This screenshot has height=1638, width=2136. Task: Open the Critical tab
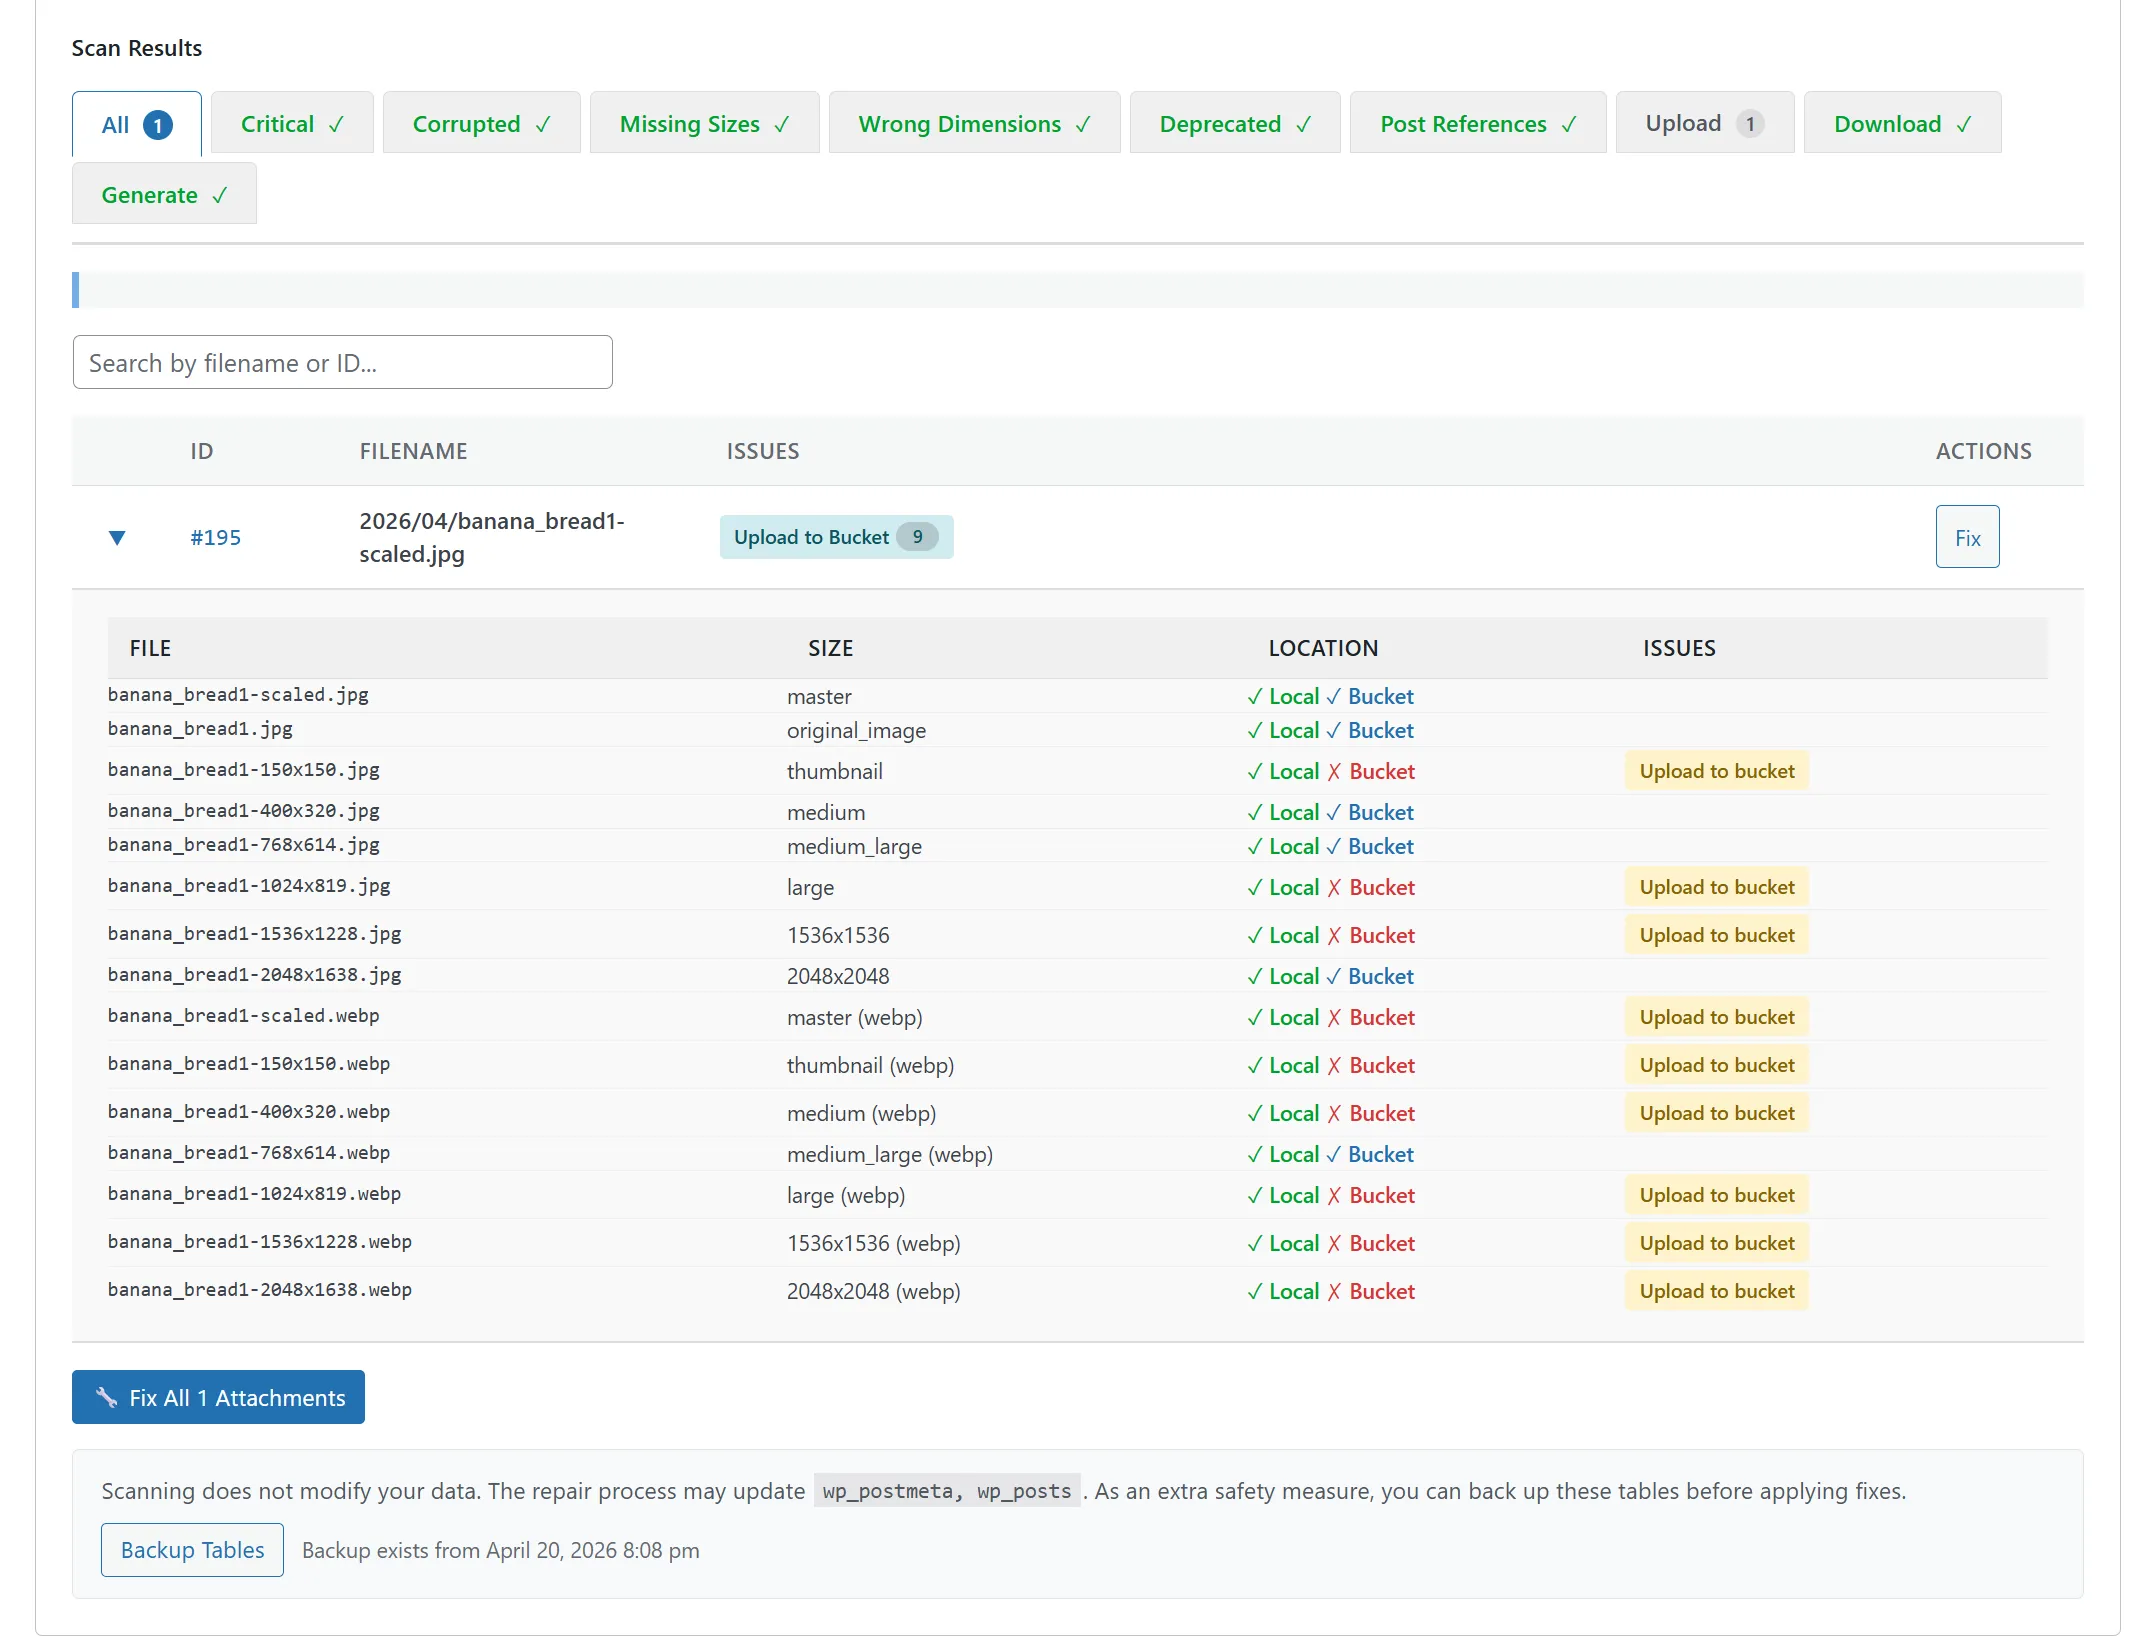[x=292, y=124]
